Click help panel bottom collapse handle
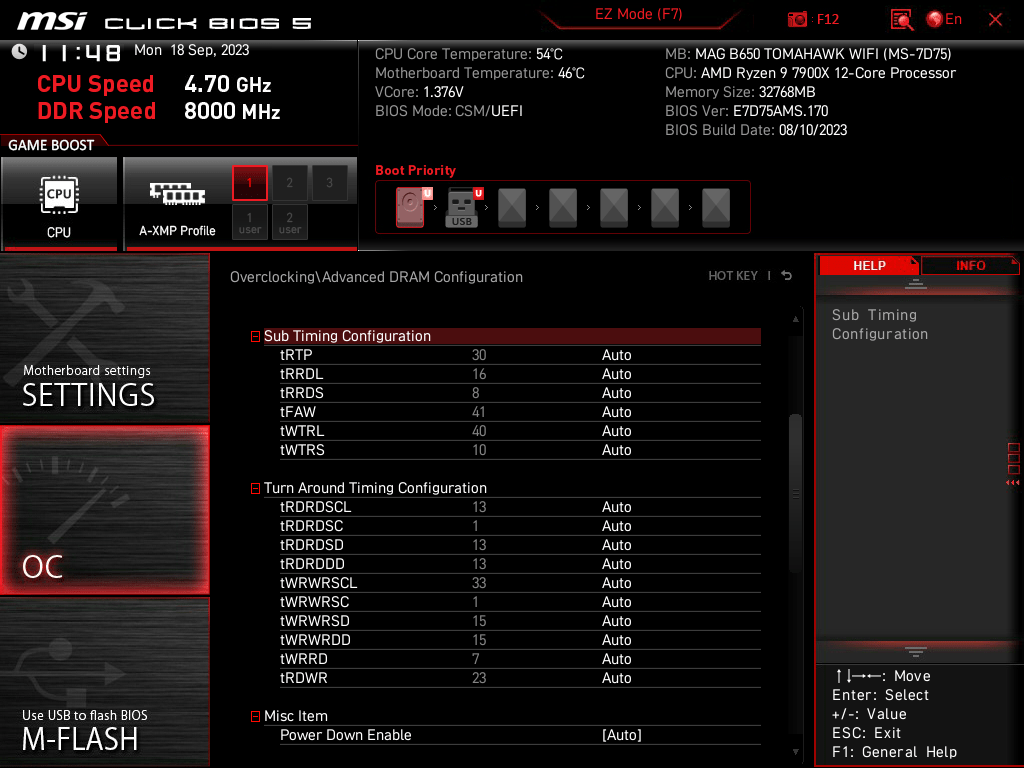Image resolution: width=1024 pixels, height=768 pixels. 916,652
